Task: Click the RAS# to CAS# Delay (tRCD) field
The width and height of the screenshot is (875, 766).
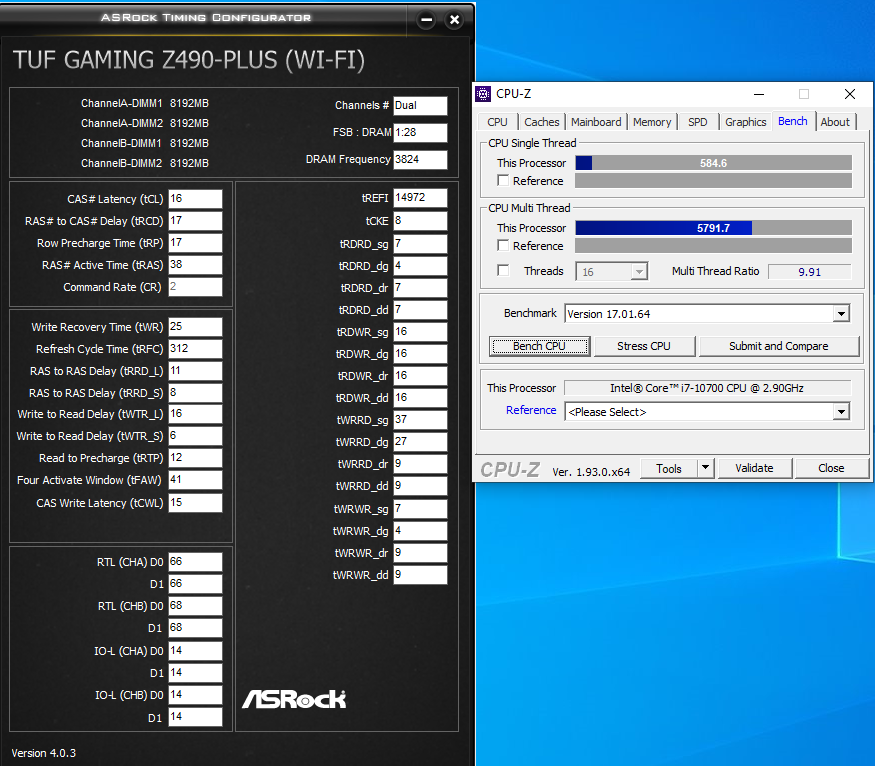Action: [195, 220]
